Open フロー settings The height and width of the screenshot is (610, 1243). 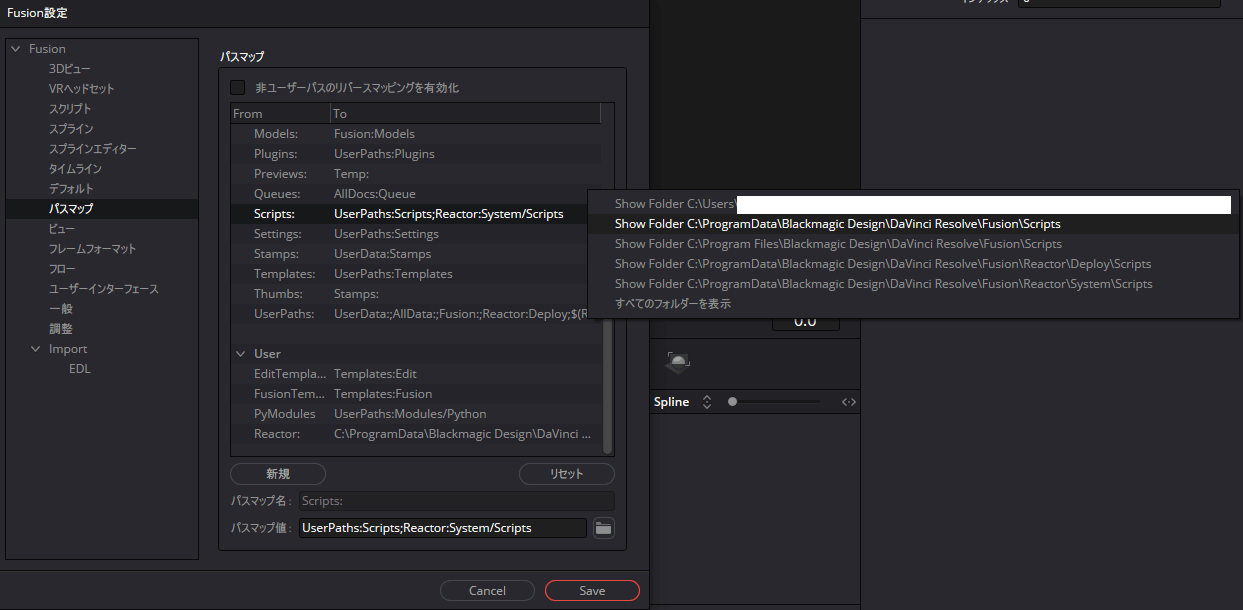click(61, 269)
